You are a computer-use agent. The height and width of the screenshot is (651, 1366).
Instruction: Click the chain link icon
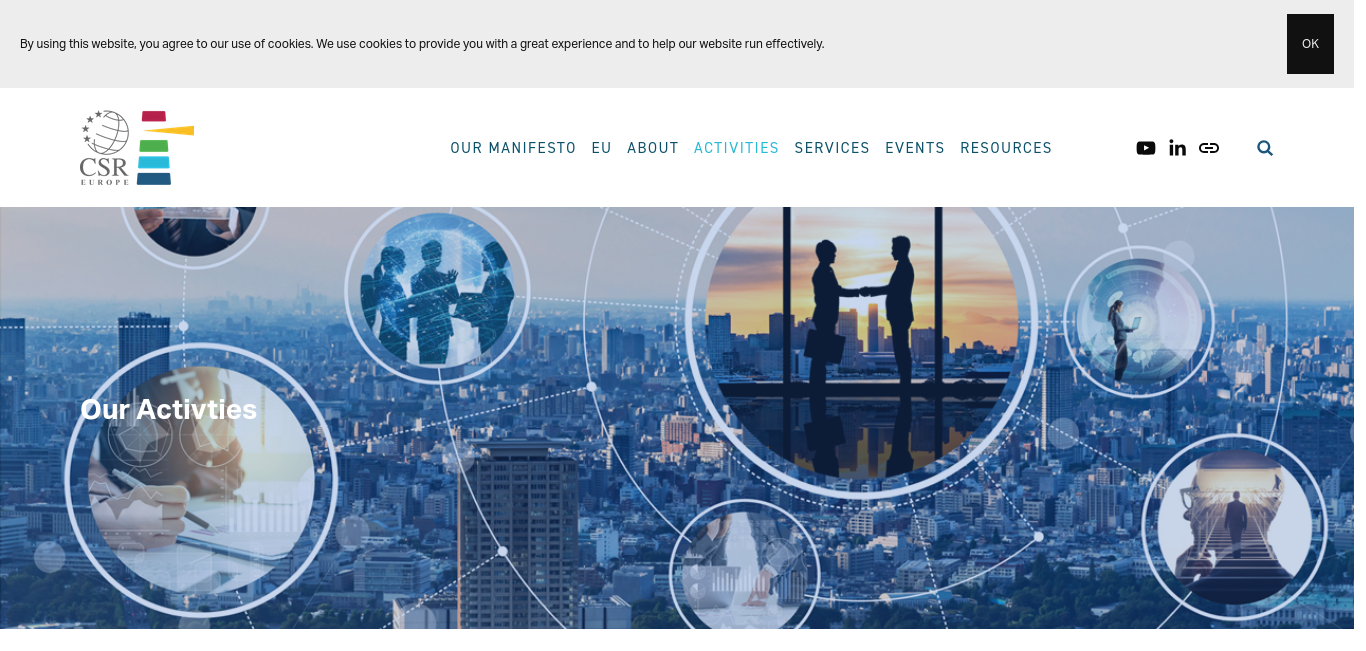coord(1209,148)
